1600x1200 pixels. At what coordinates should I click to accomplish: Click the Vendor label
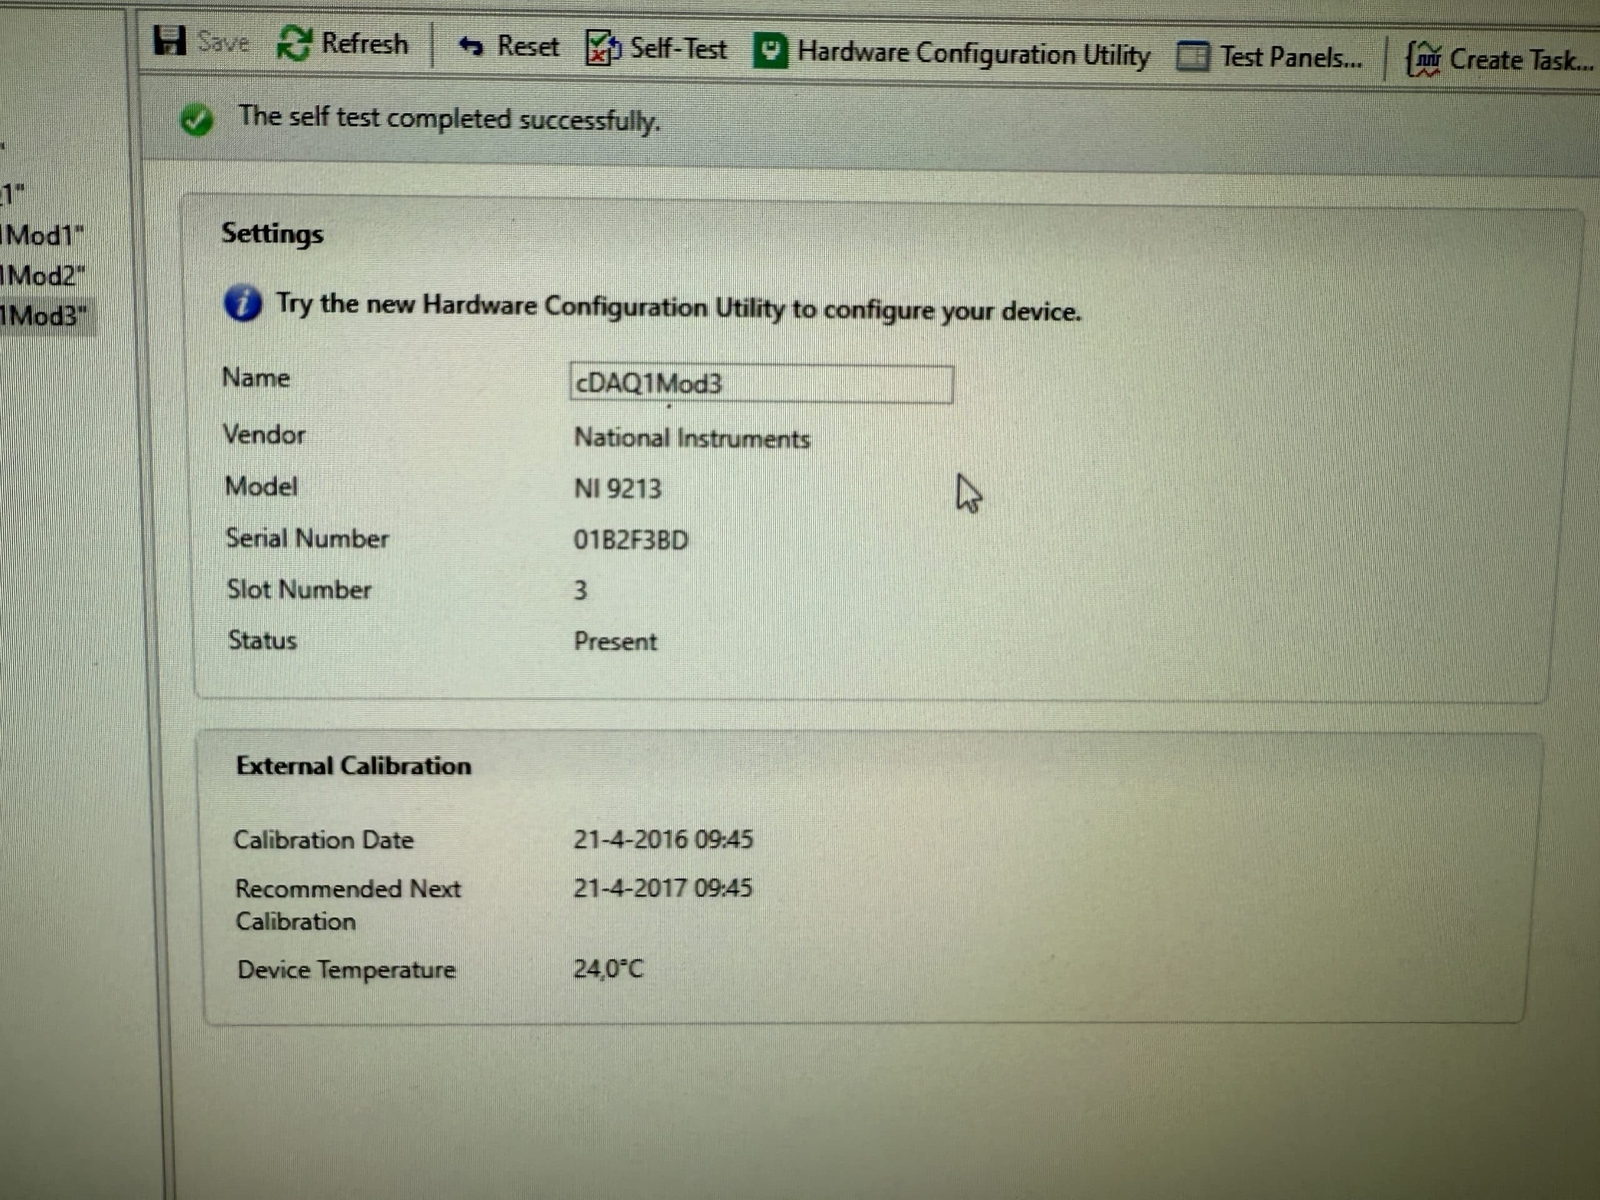point(264,435)
